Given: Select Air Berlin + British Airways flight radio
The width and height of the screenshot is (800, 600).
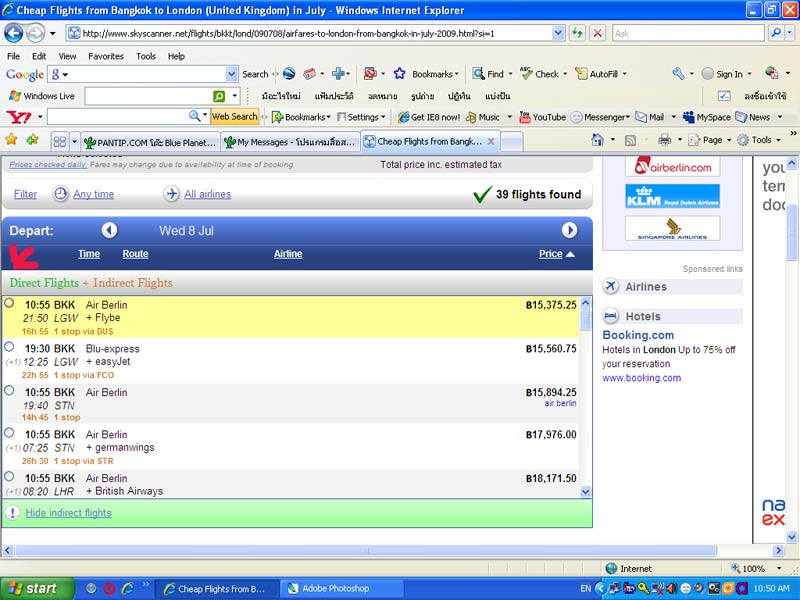Looking at the screenshot, I should coord(9,476).
